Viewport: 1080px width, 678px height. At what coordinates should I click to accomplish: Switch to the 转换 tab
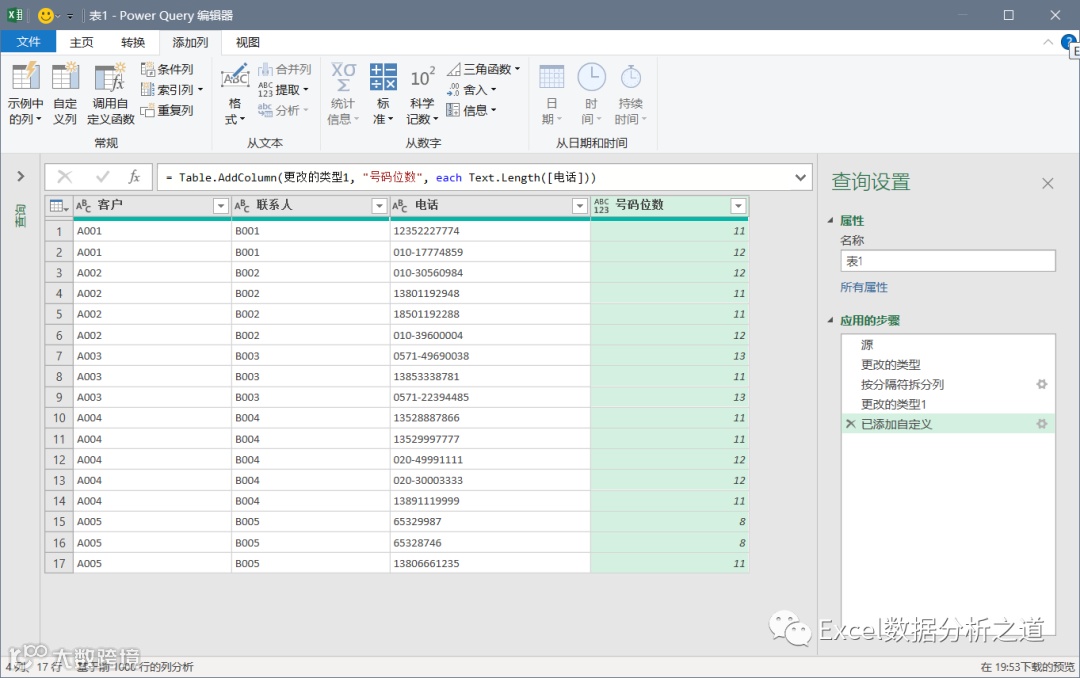click(133, 42)
